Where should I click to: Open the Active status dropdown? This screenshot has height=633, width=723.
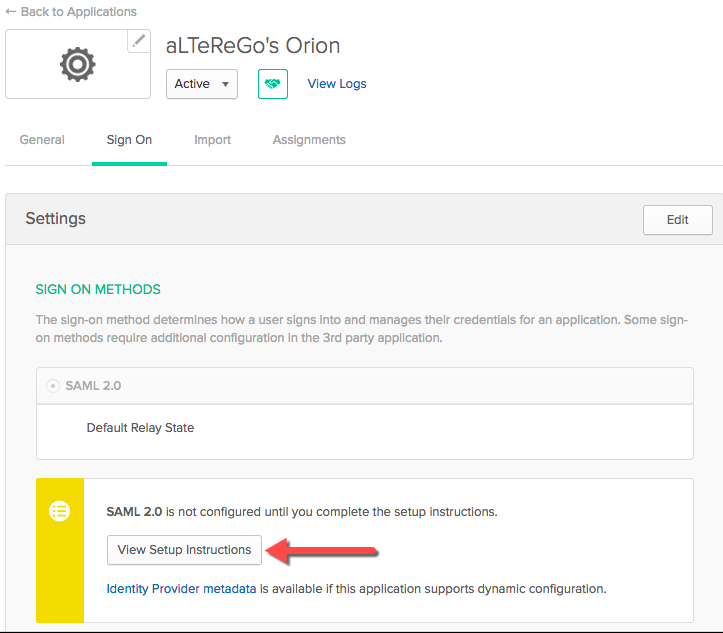coord(201,84)
